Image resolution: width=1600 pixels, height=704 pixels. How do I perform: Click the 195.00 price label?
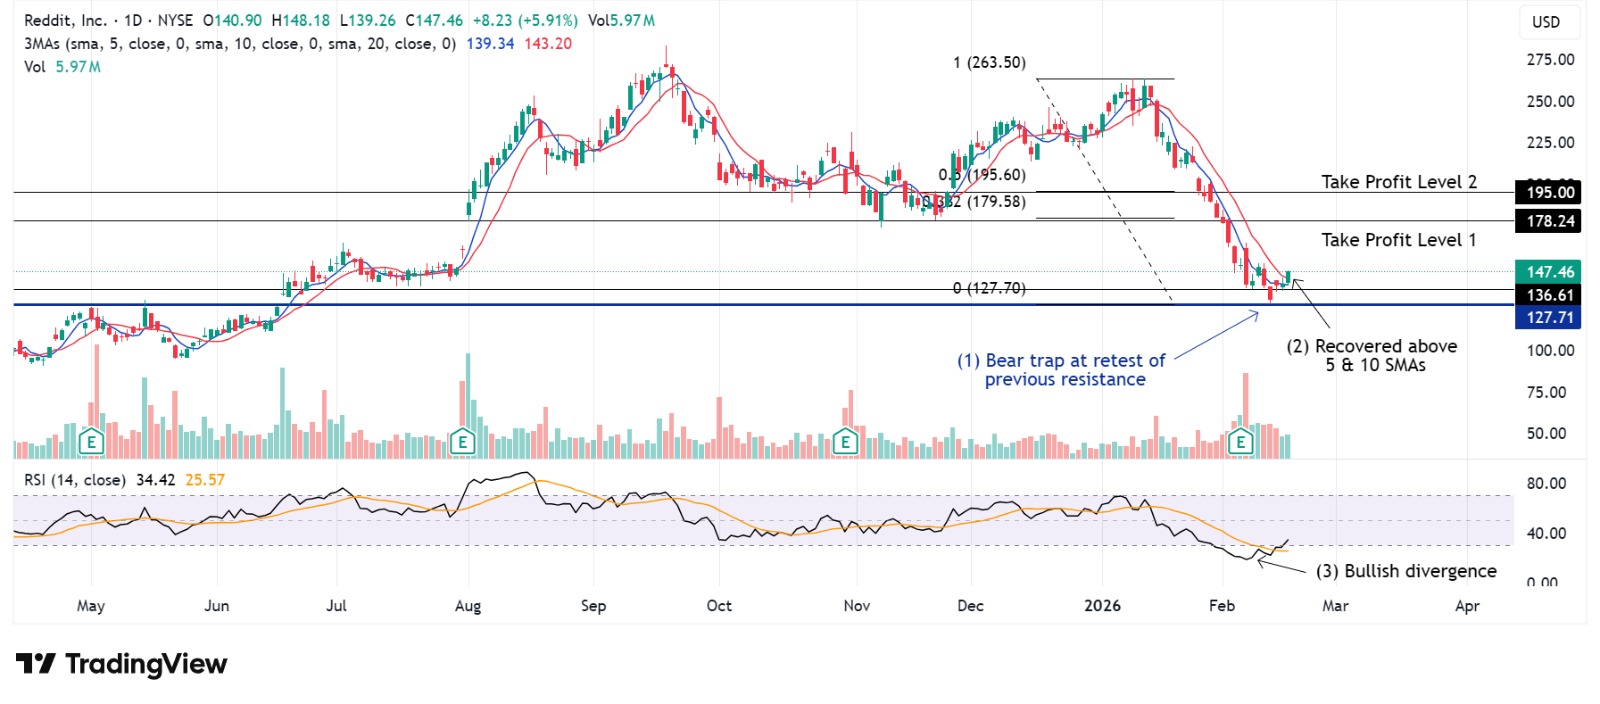[x=1549, y=193]
